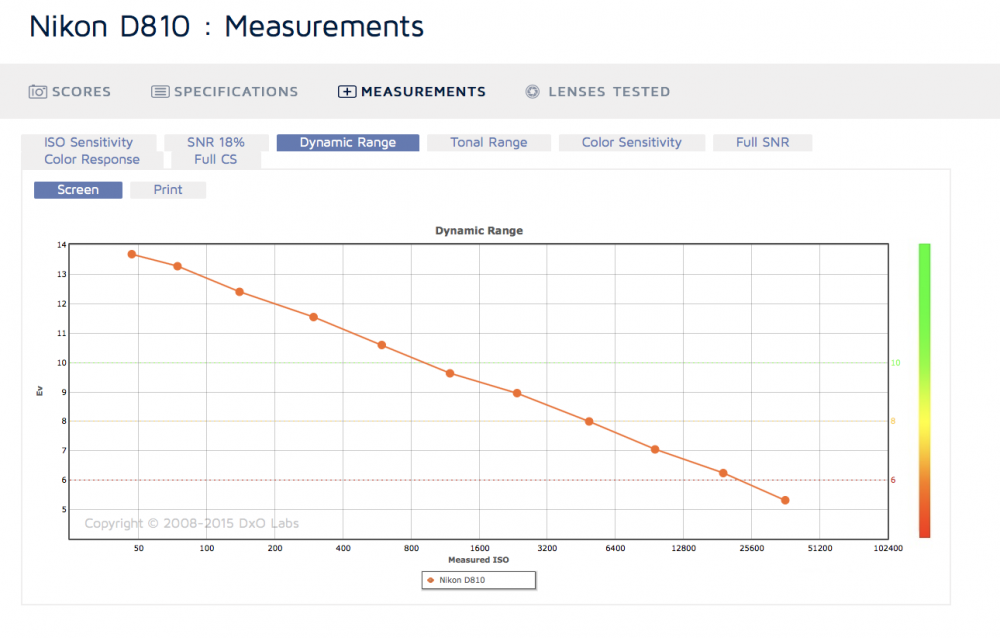Click the Scores camera icon
This screenshot has width=1000, height=638.
tap(38, 92)
